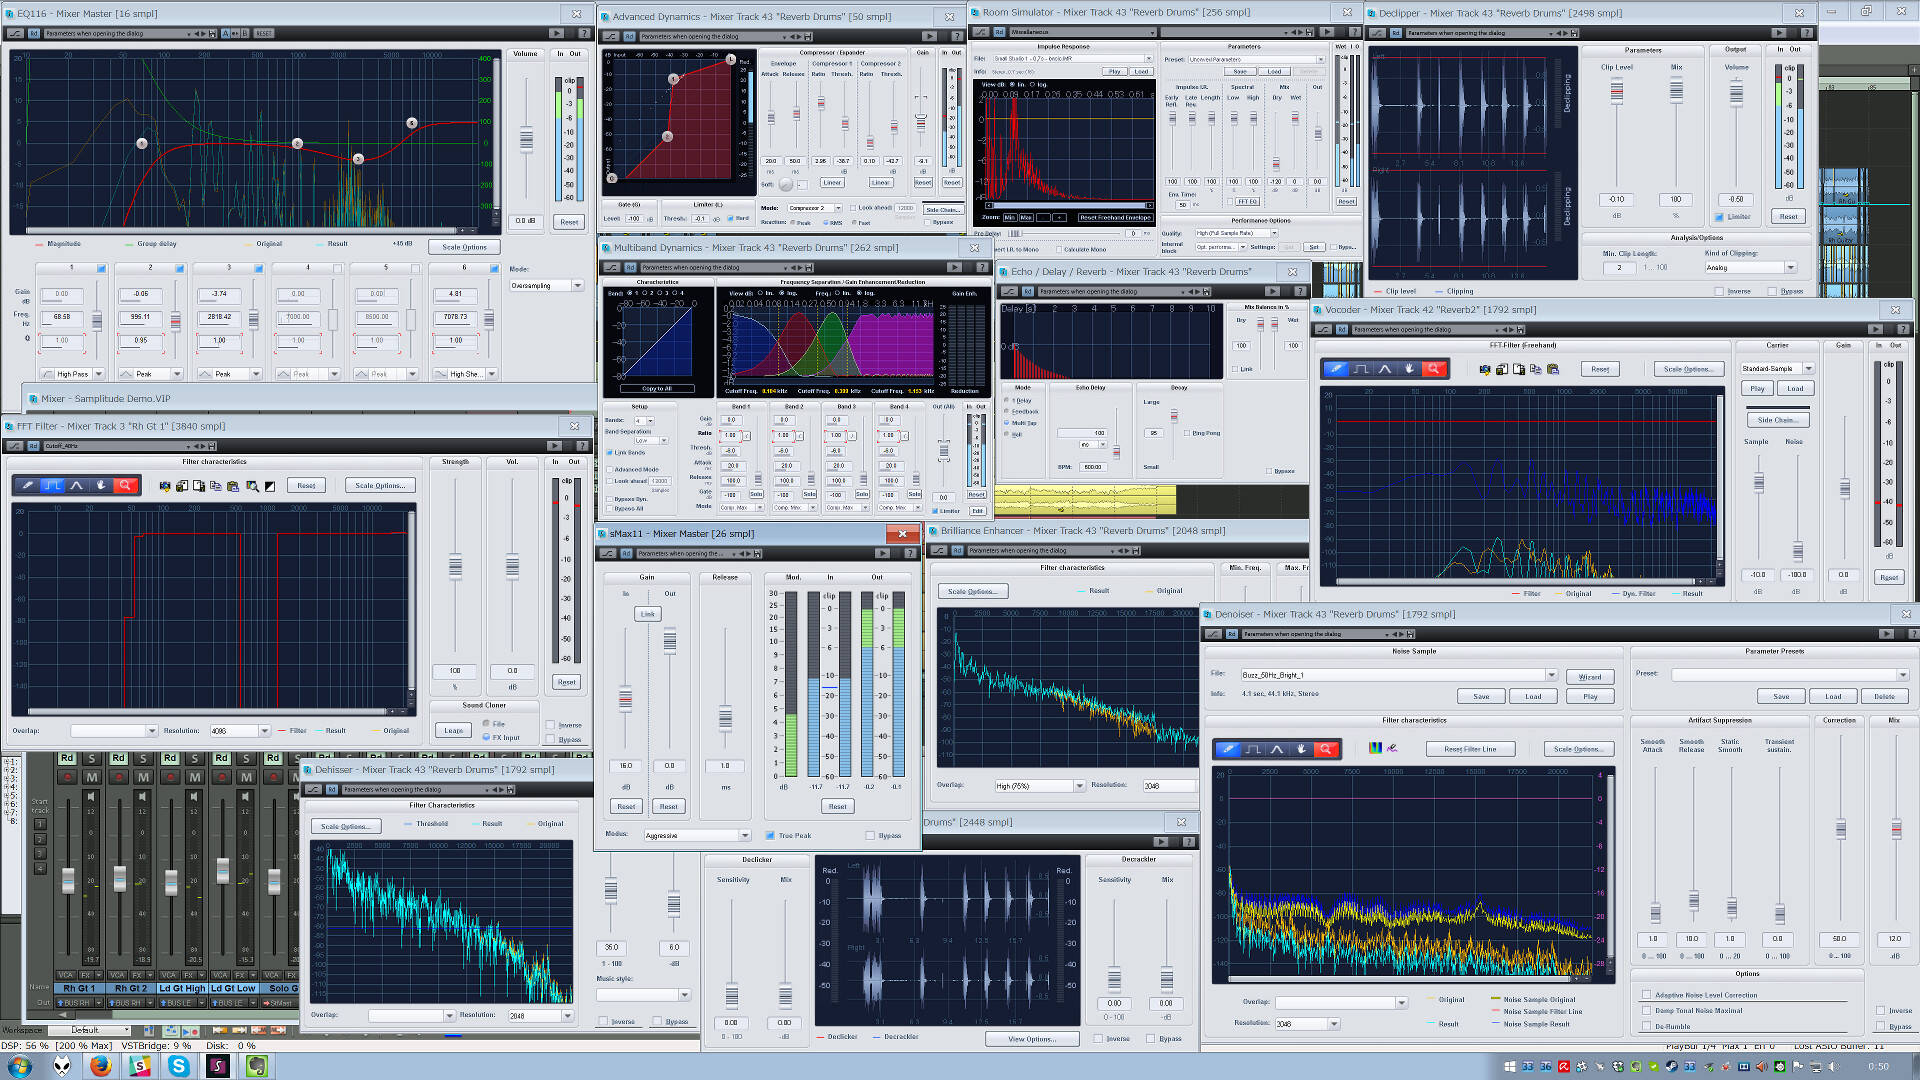Click the Gain slider handle in Vocoder
1920x1080 pixels.
coord(1845,488)
